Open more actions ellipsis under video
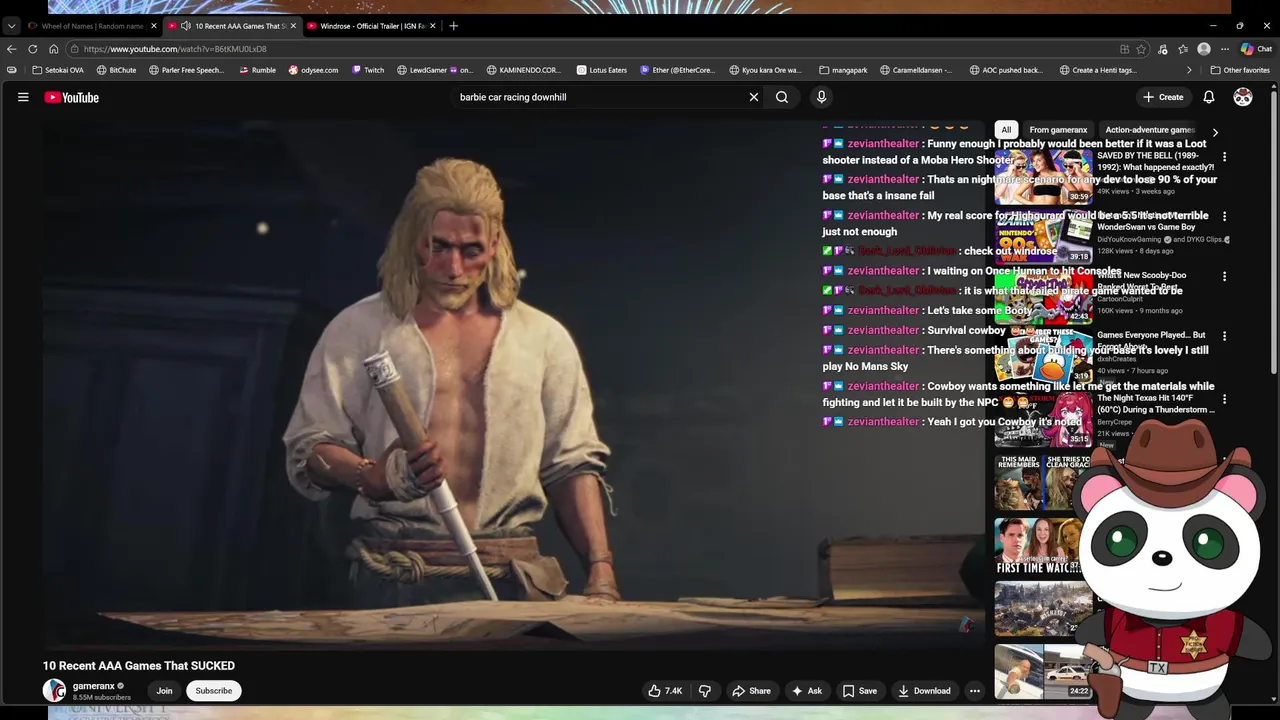Screen dimensions: 1280x720 tap(975, 691)
